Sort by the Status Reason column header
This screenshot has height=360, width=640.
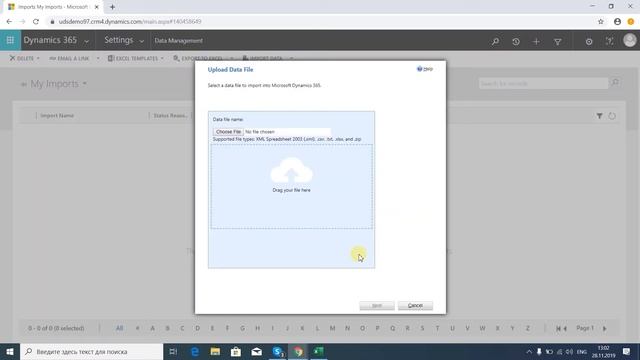(170, 116)
